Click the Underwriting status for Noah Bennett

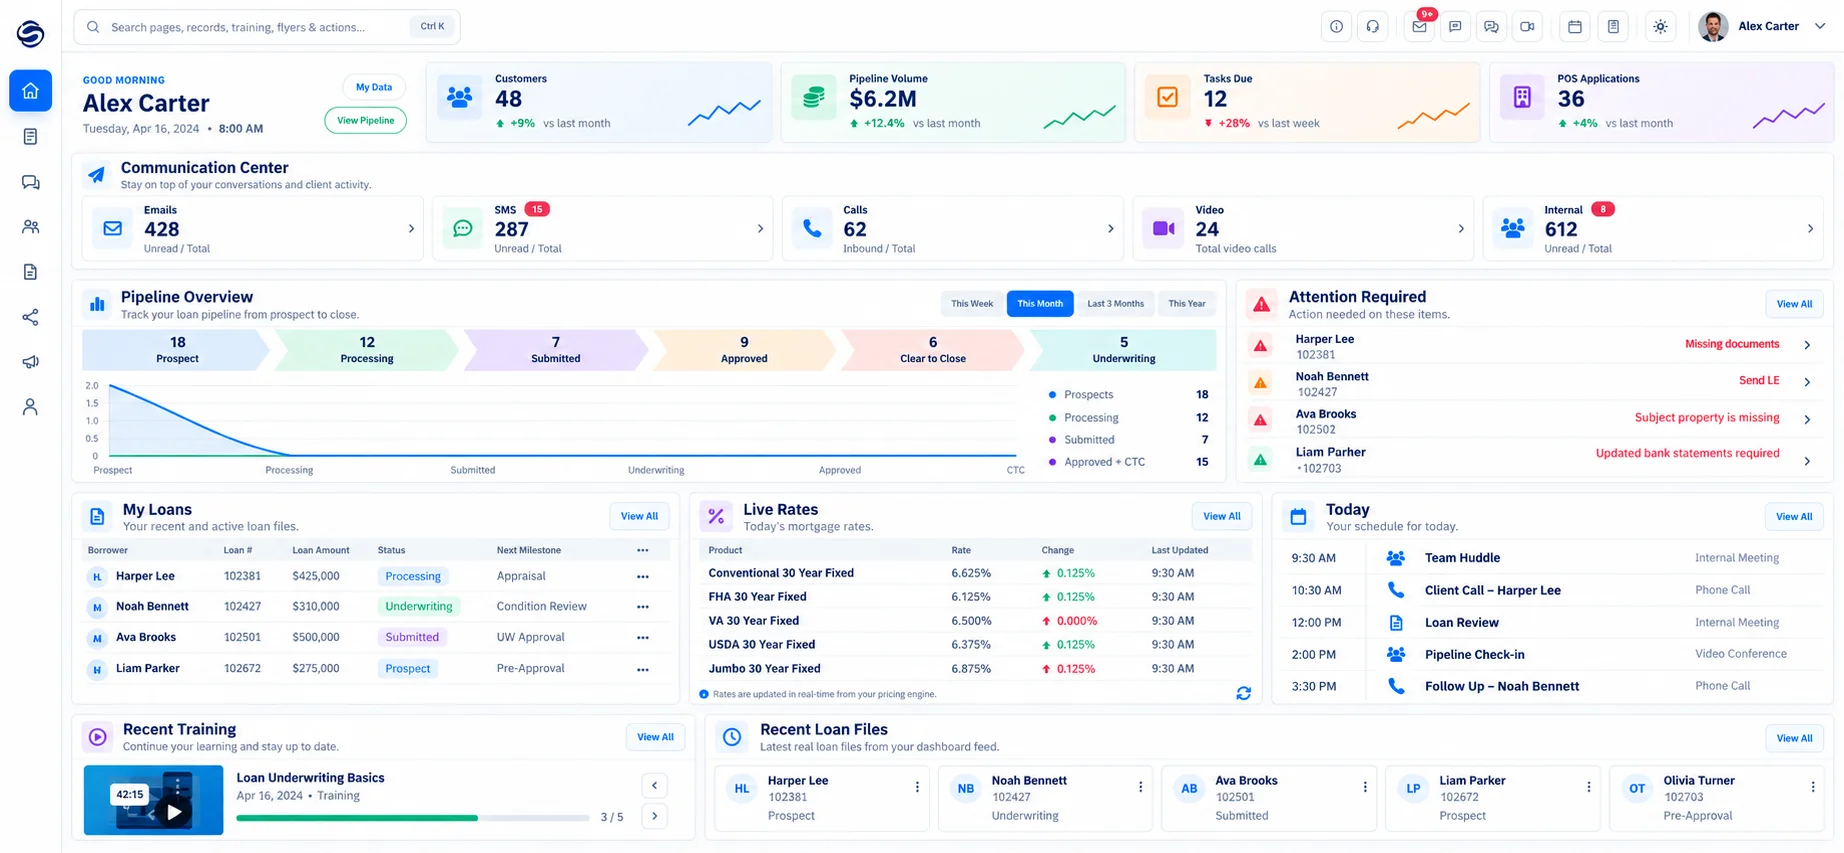point(419,607)
